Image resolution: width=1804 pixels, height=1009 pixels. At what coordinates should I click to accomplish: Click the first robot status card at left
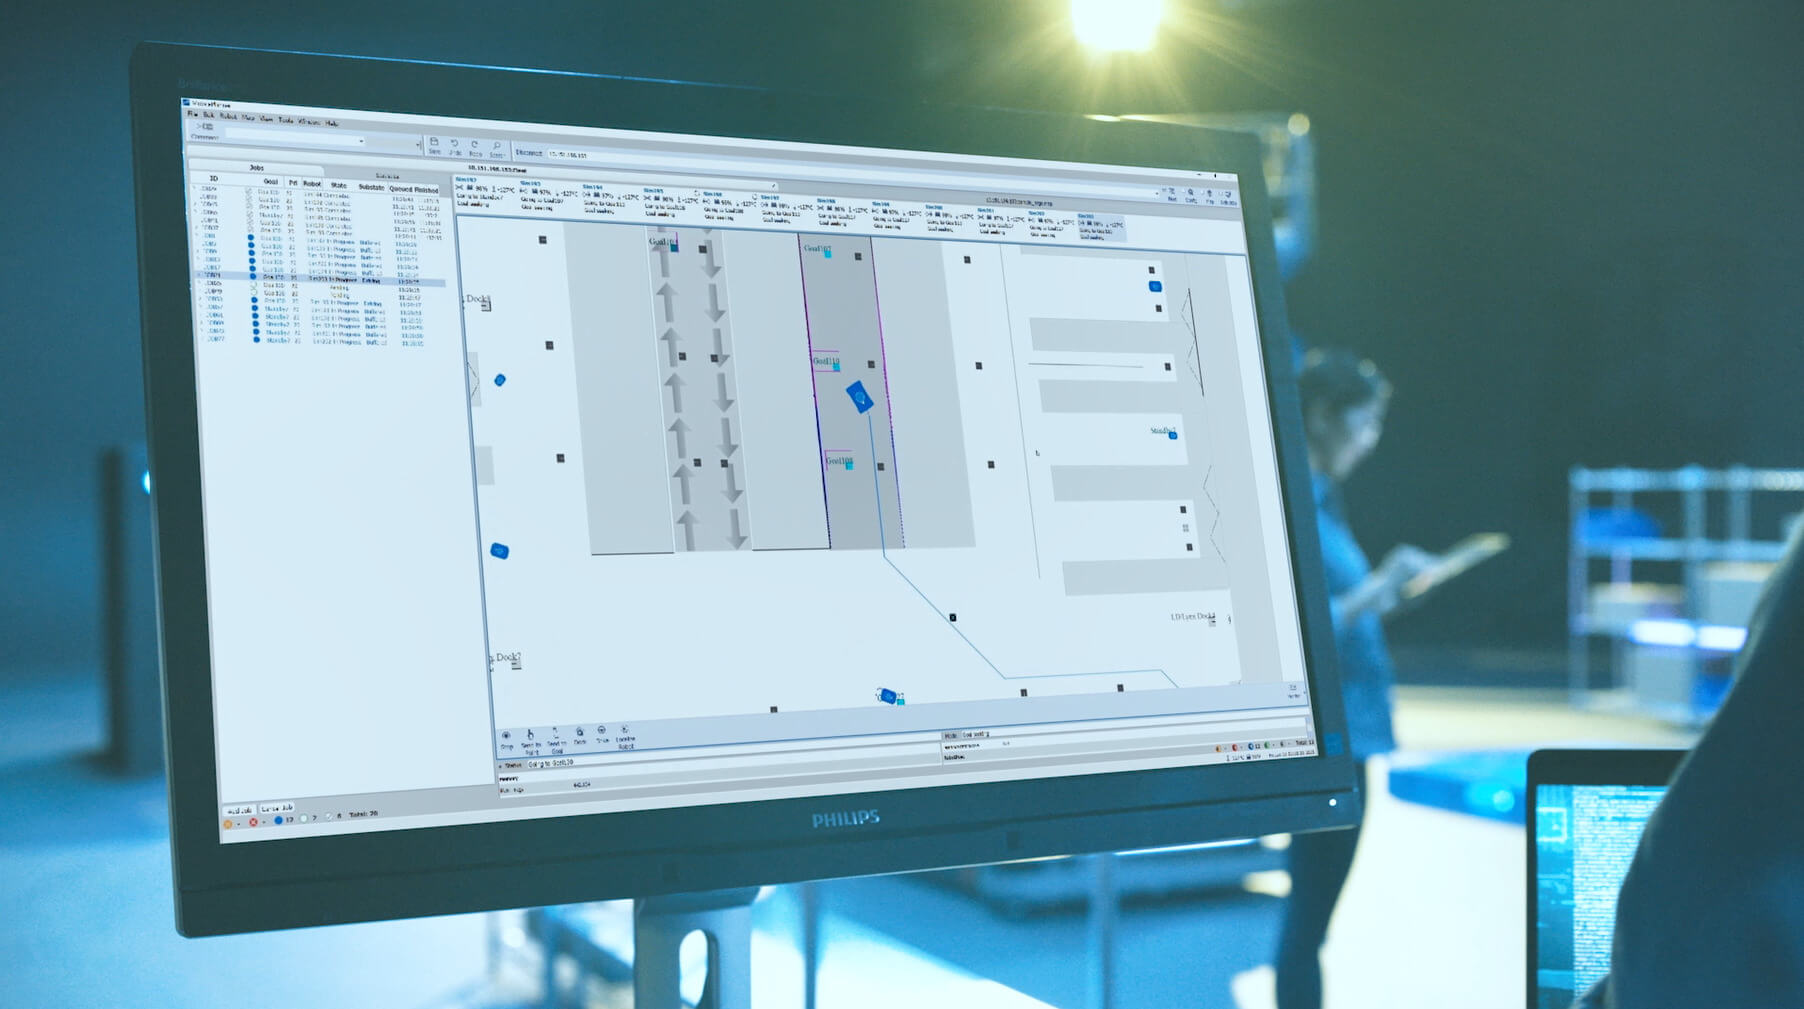(486, 192)
